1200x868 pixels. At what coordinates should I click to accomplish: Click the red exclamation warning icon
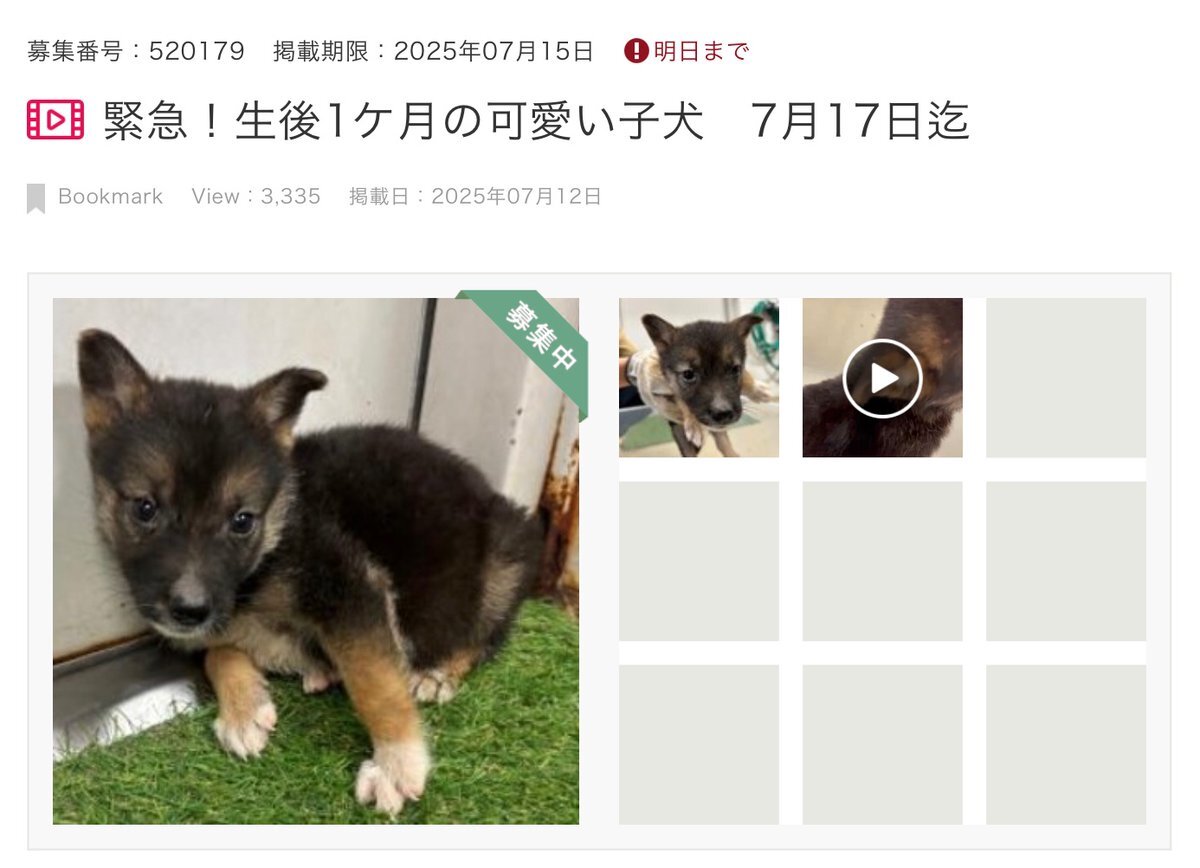[636, 51]
